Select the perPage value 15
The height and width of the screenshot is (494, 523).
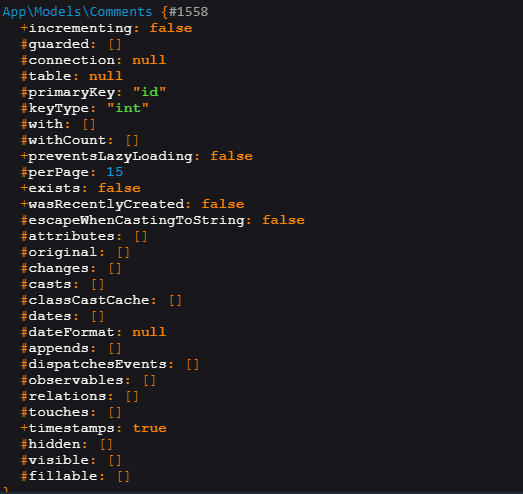(x=114, y=172)
